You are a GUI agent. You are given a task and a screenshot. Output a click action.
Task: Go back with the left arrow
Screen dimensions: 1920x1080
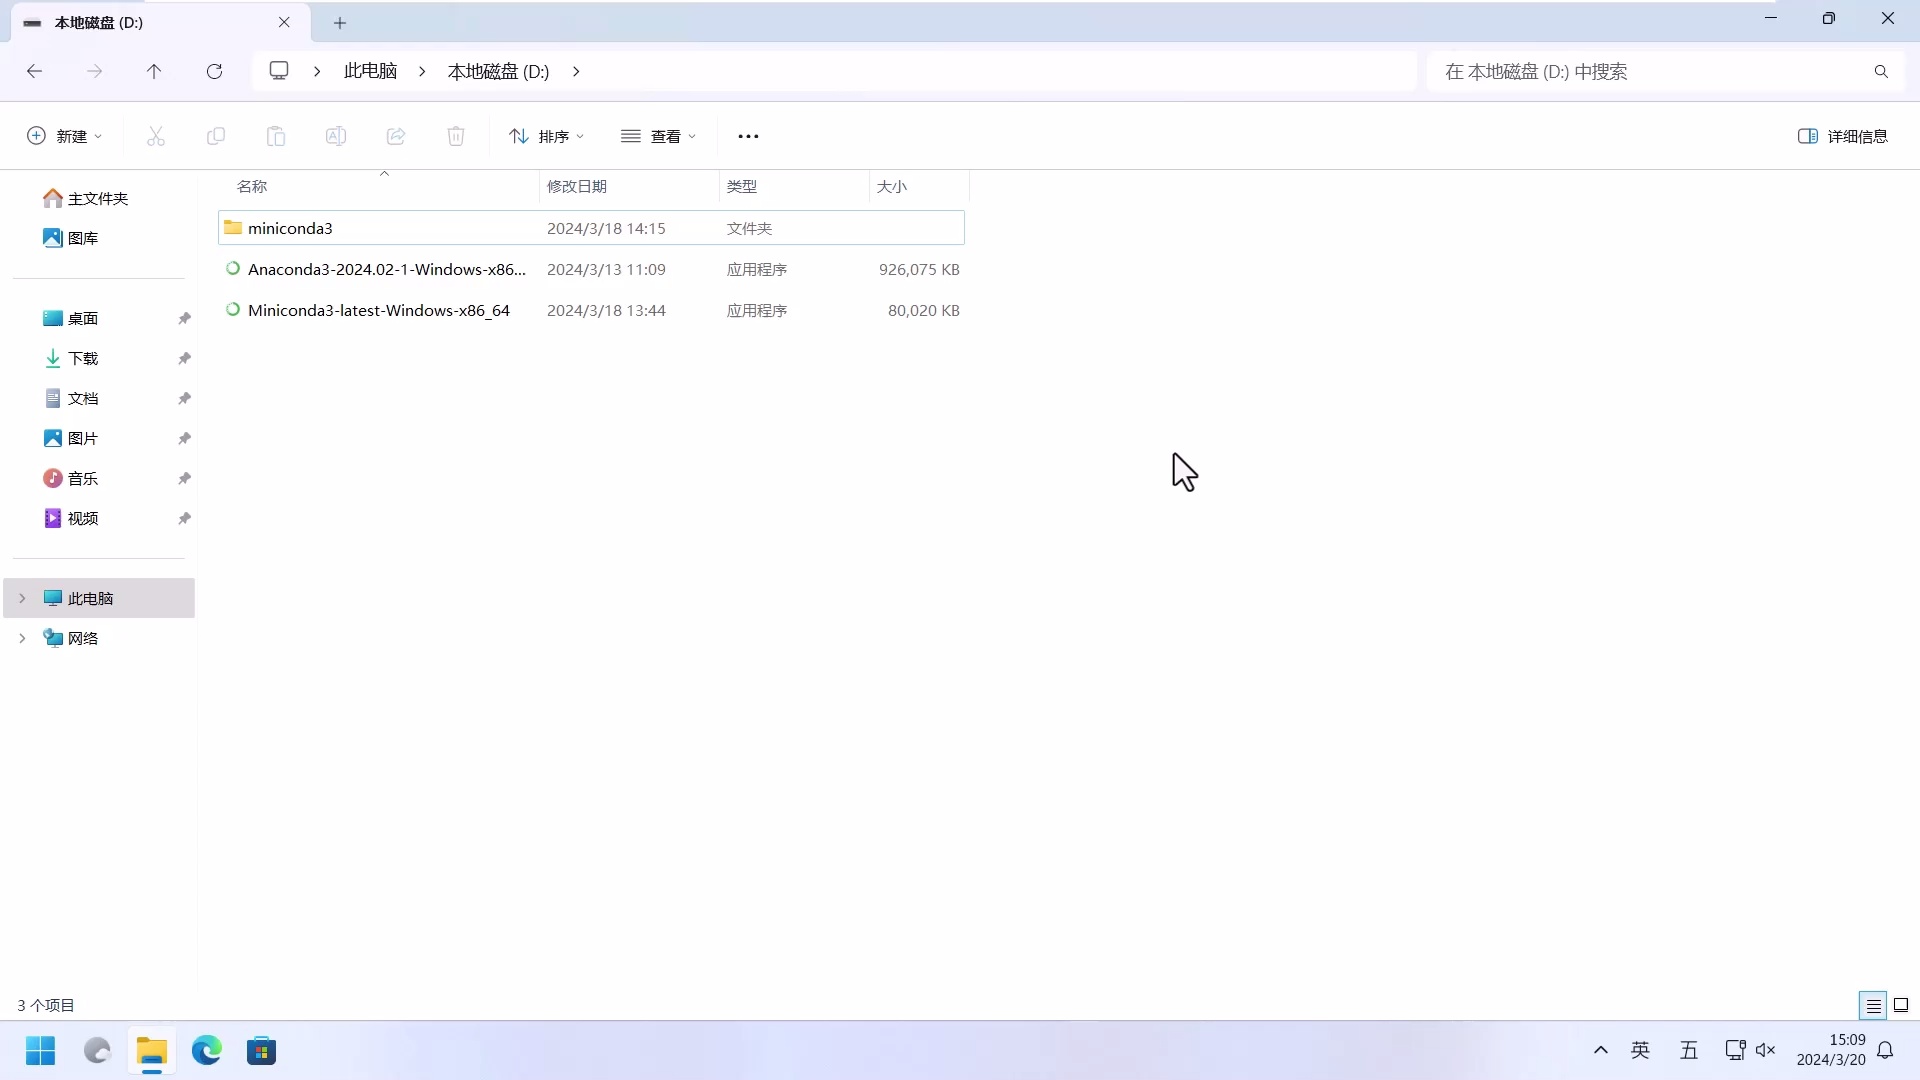[x=34, y=71]
